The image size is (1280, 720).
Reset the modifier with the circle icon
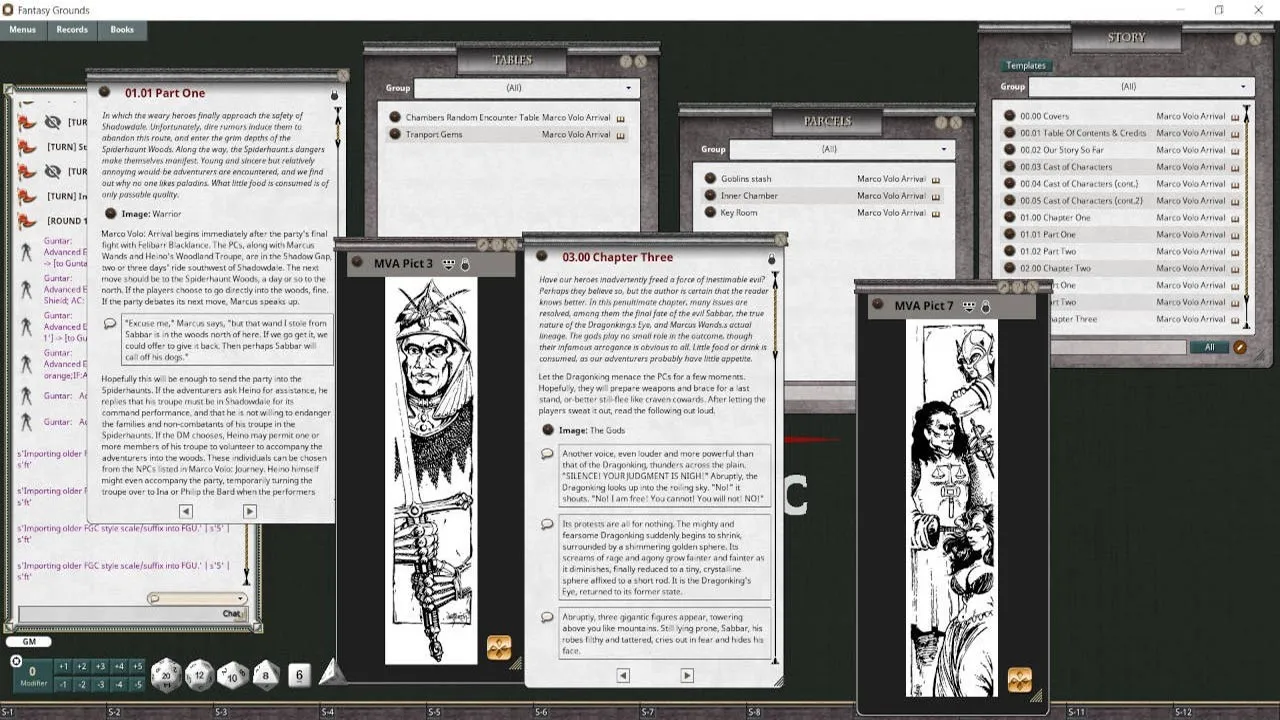point(16,661)
